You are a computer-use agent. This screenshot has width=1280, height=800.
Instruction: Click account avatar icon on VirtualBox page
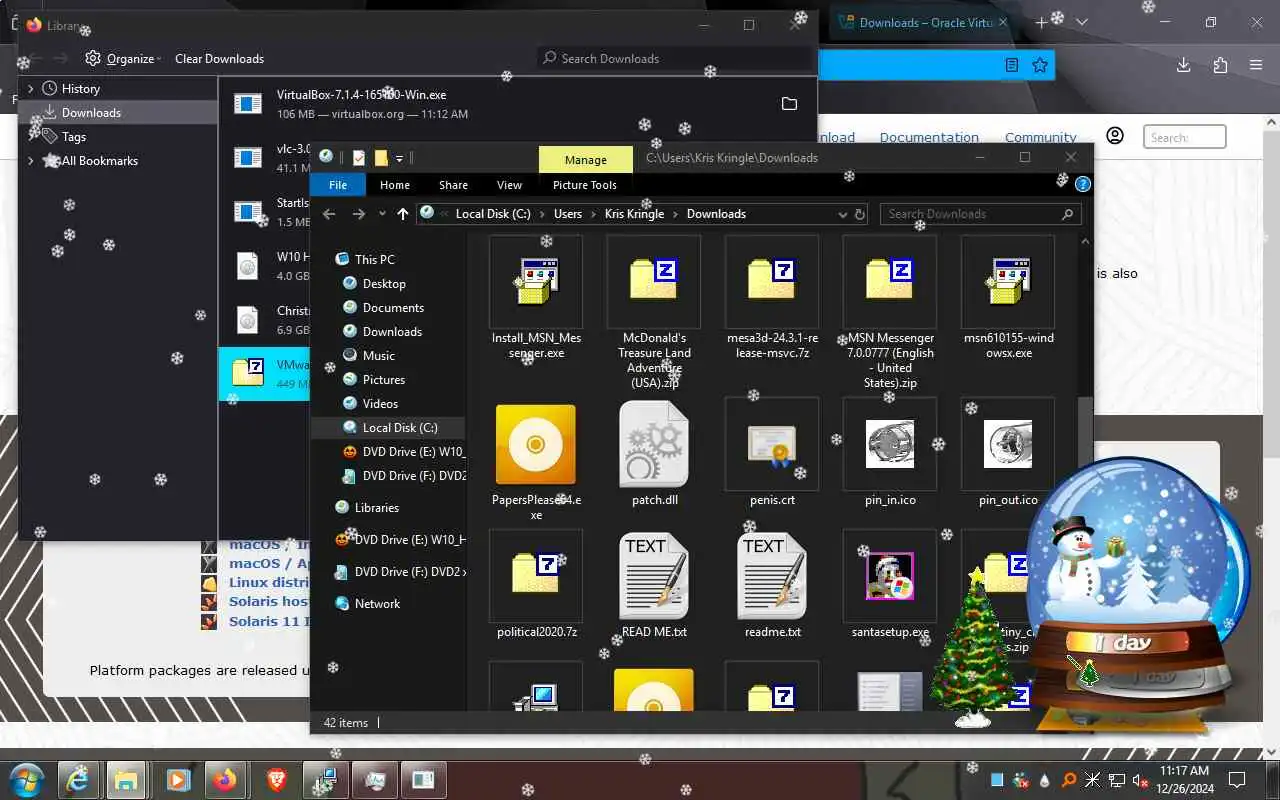(x=1115, y=136)
